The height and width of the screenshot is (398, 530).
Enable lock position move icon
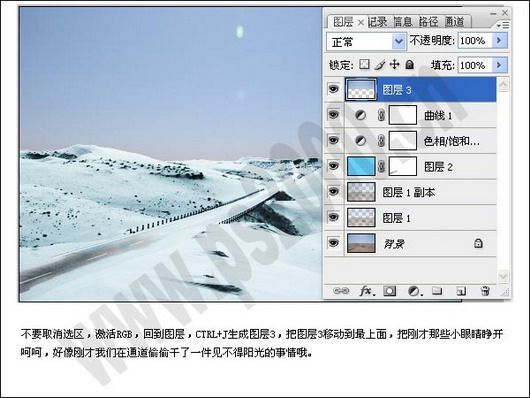click(394, 64)
